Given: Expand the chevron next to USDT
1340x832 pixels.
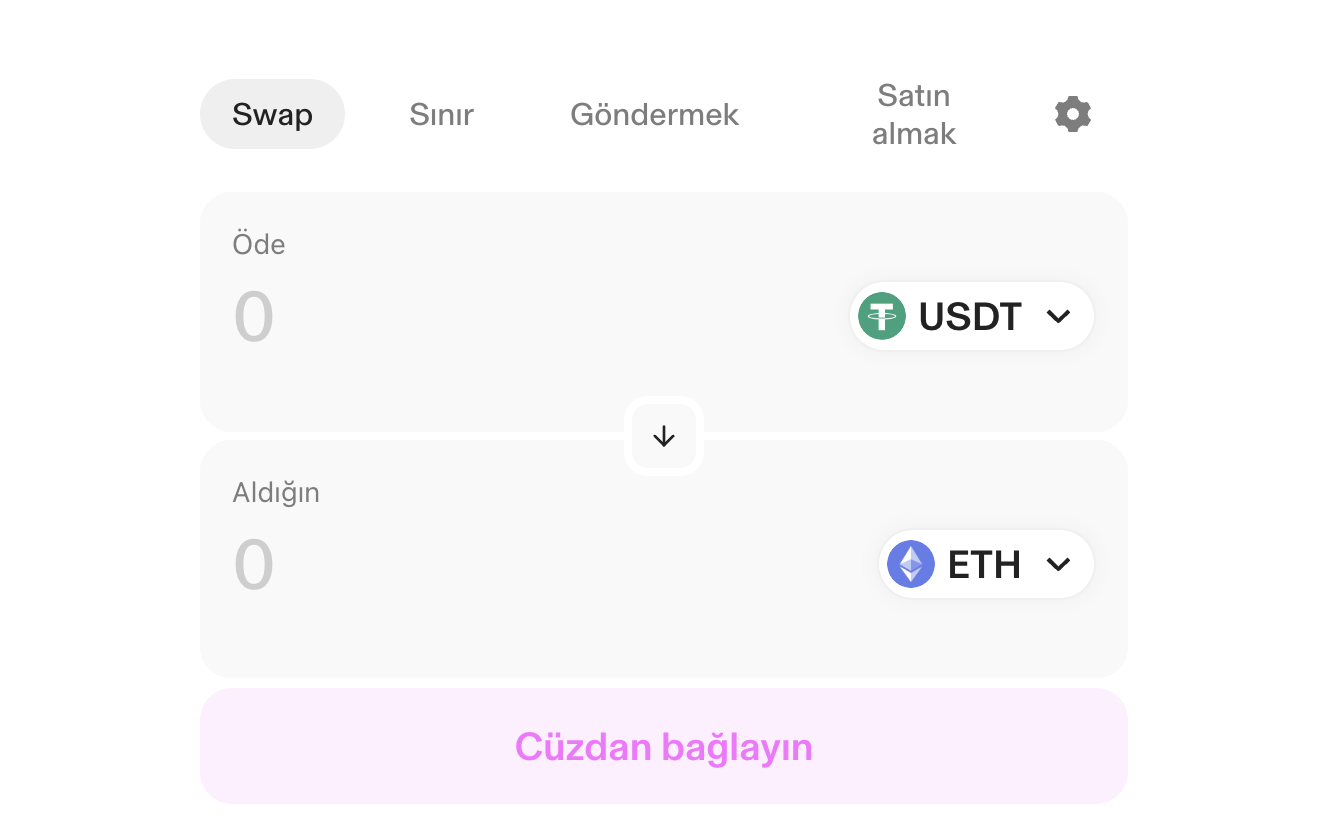Looking at the screenshot, I should coord(1058,316).
